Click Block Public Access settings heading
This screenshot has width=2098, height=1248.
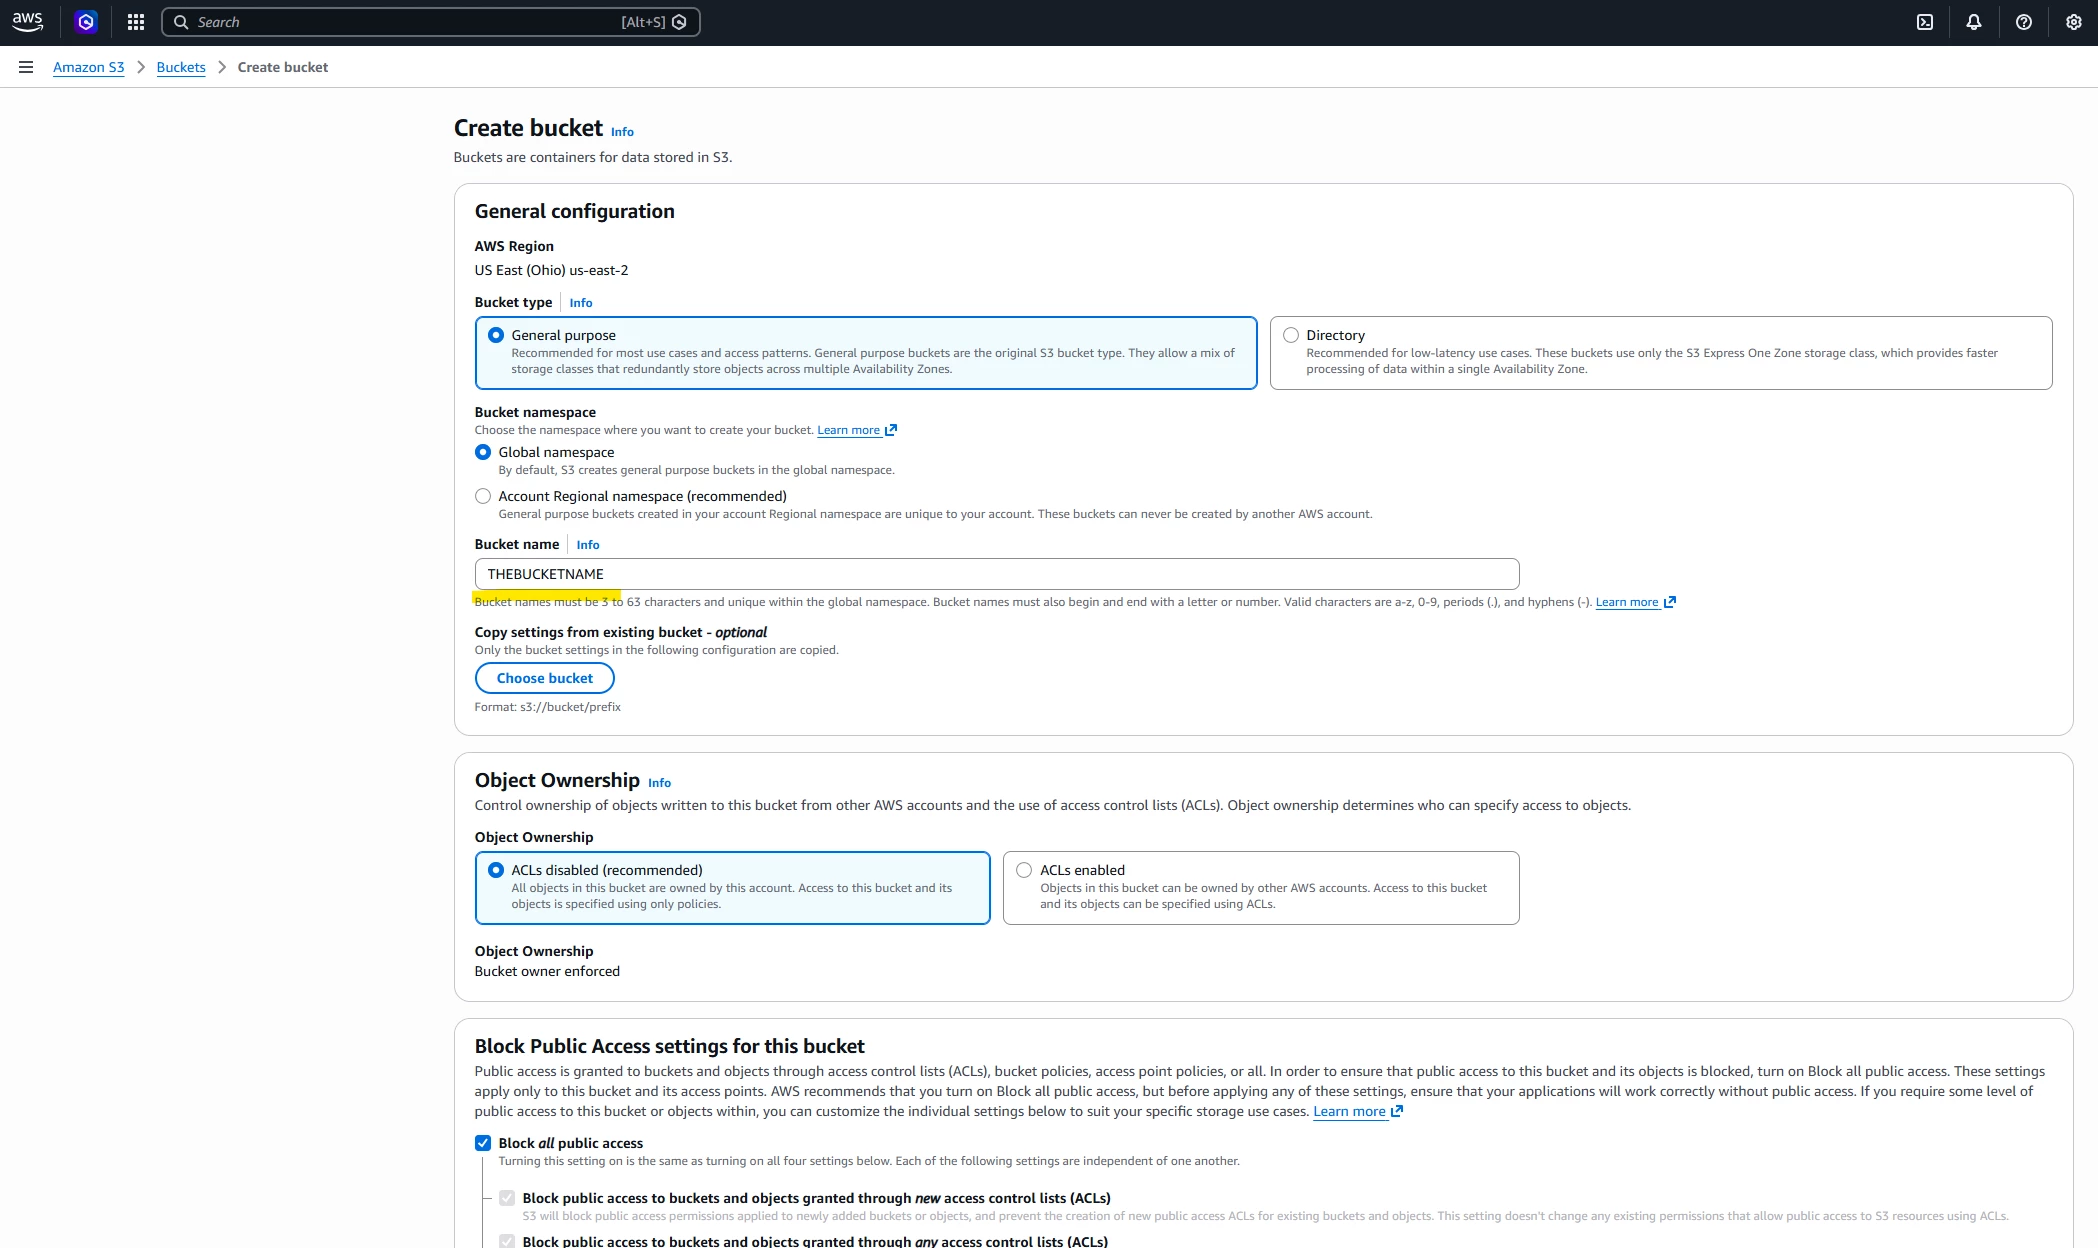[670, 1046]
